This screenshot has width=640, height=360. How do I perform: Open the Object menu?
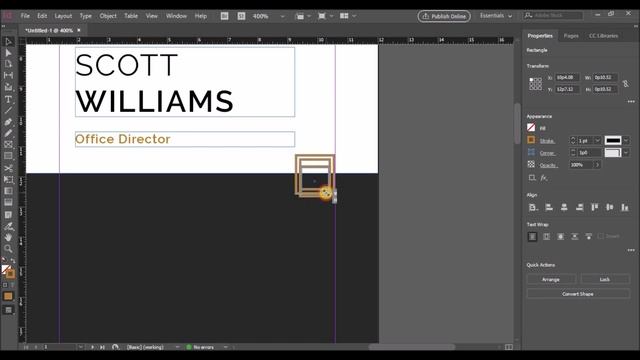pyautogui.click(x=108, y=16)
